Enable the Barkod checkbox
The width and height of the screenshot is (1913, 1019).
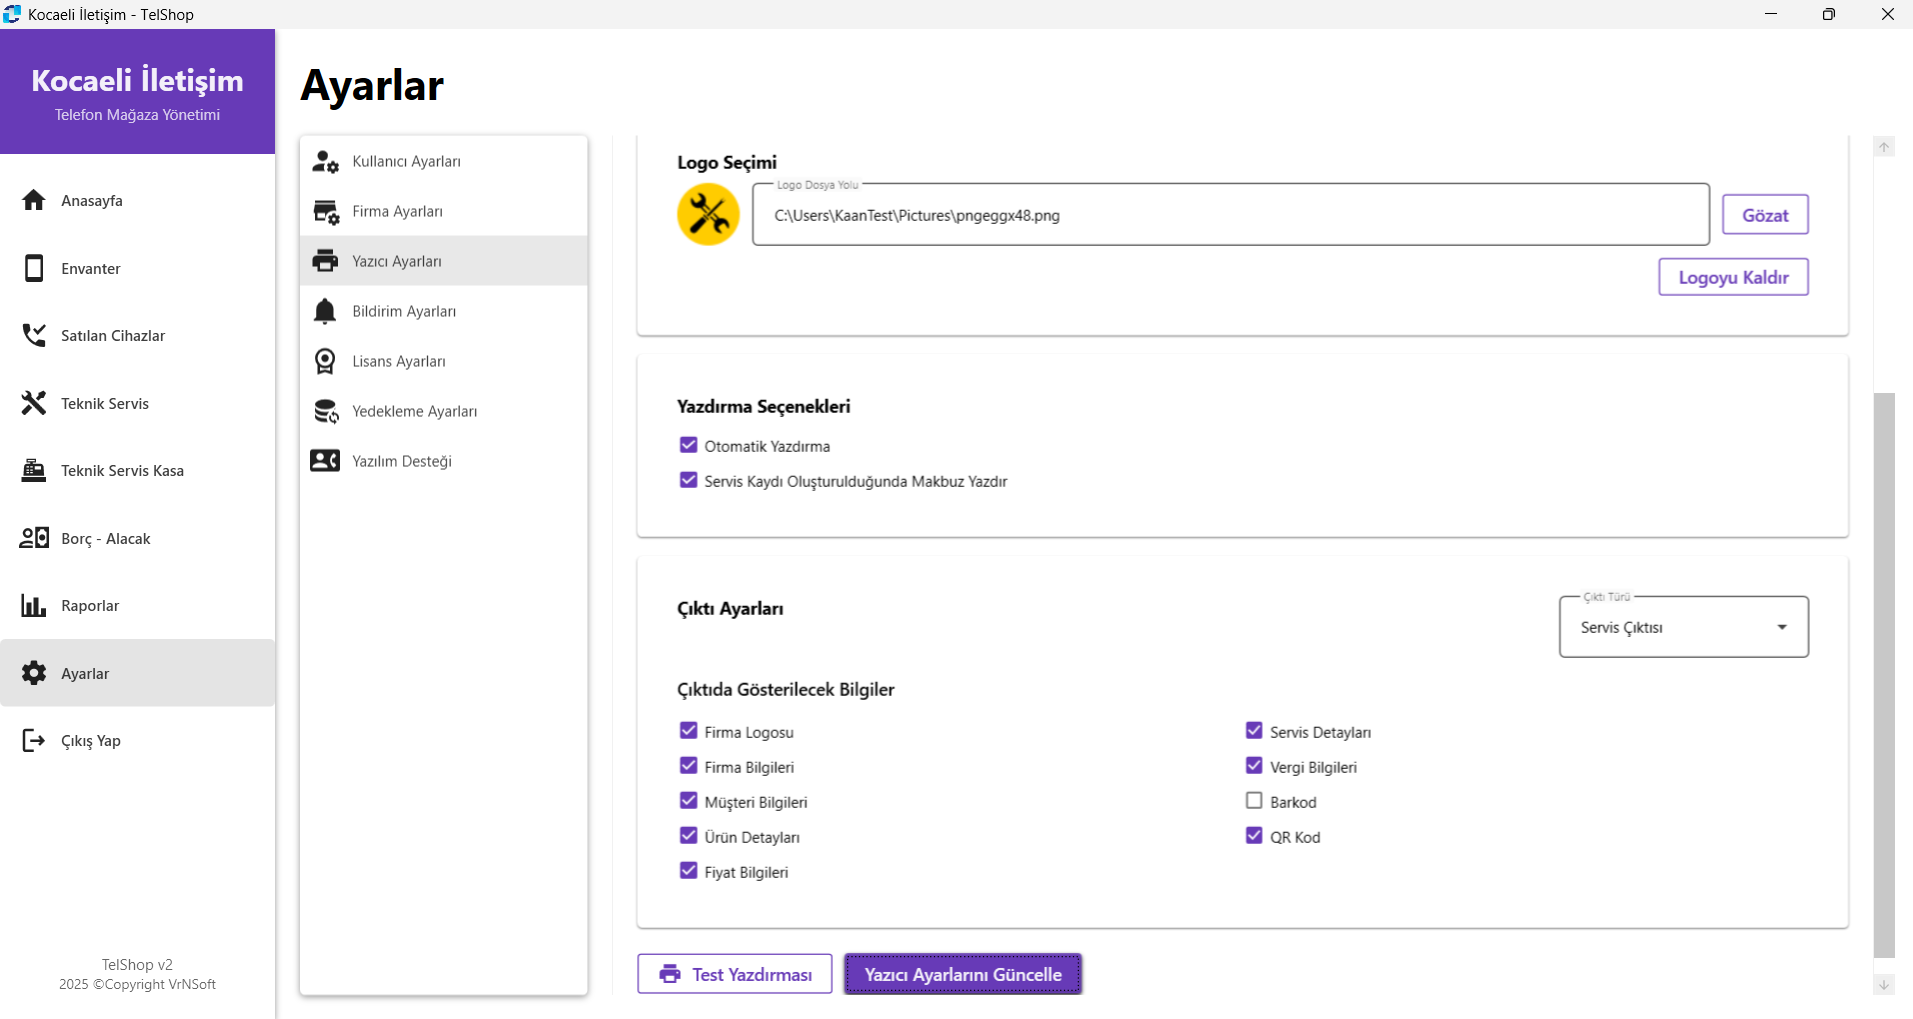coord(1254,801)
